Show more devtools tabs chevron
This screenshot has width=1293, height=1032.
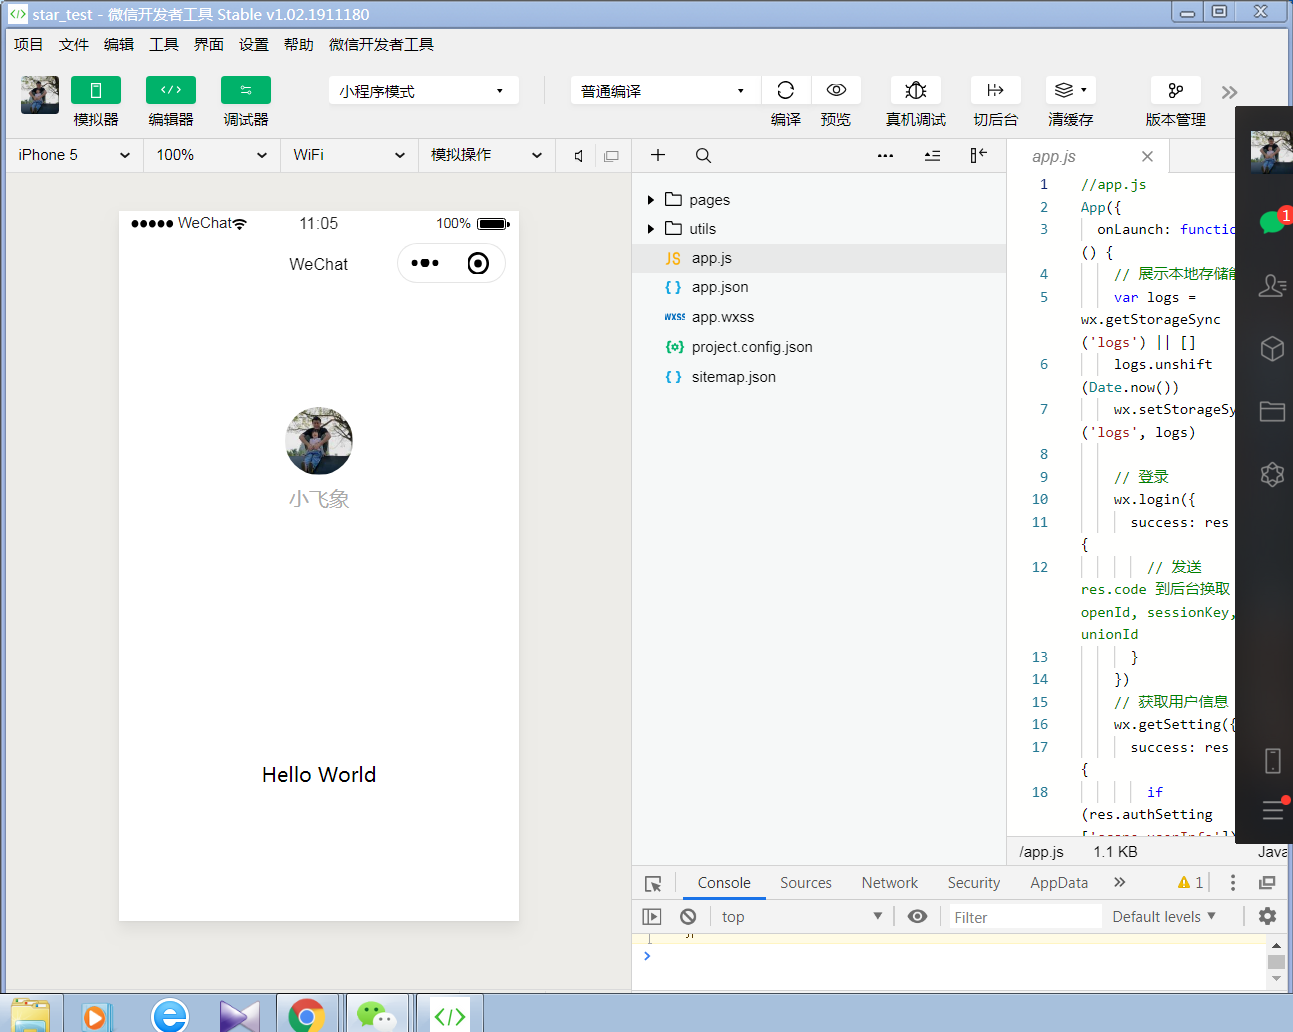tap(1120, 882)
